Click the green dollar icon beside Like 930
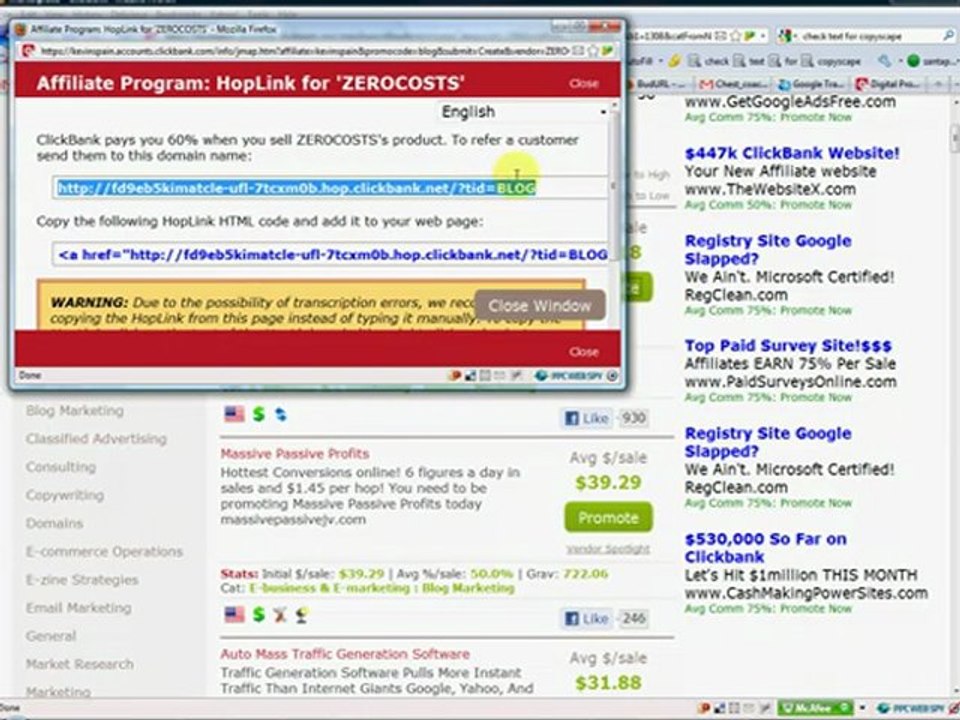960x720 pixels. 259,414
